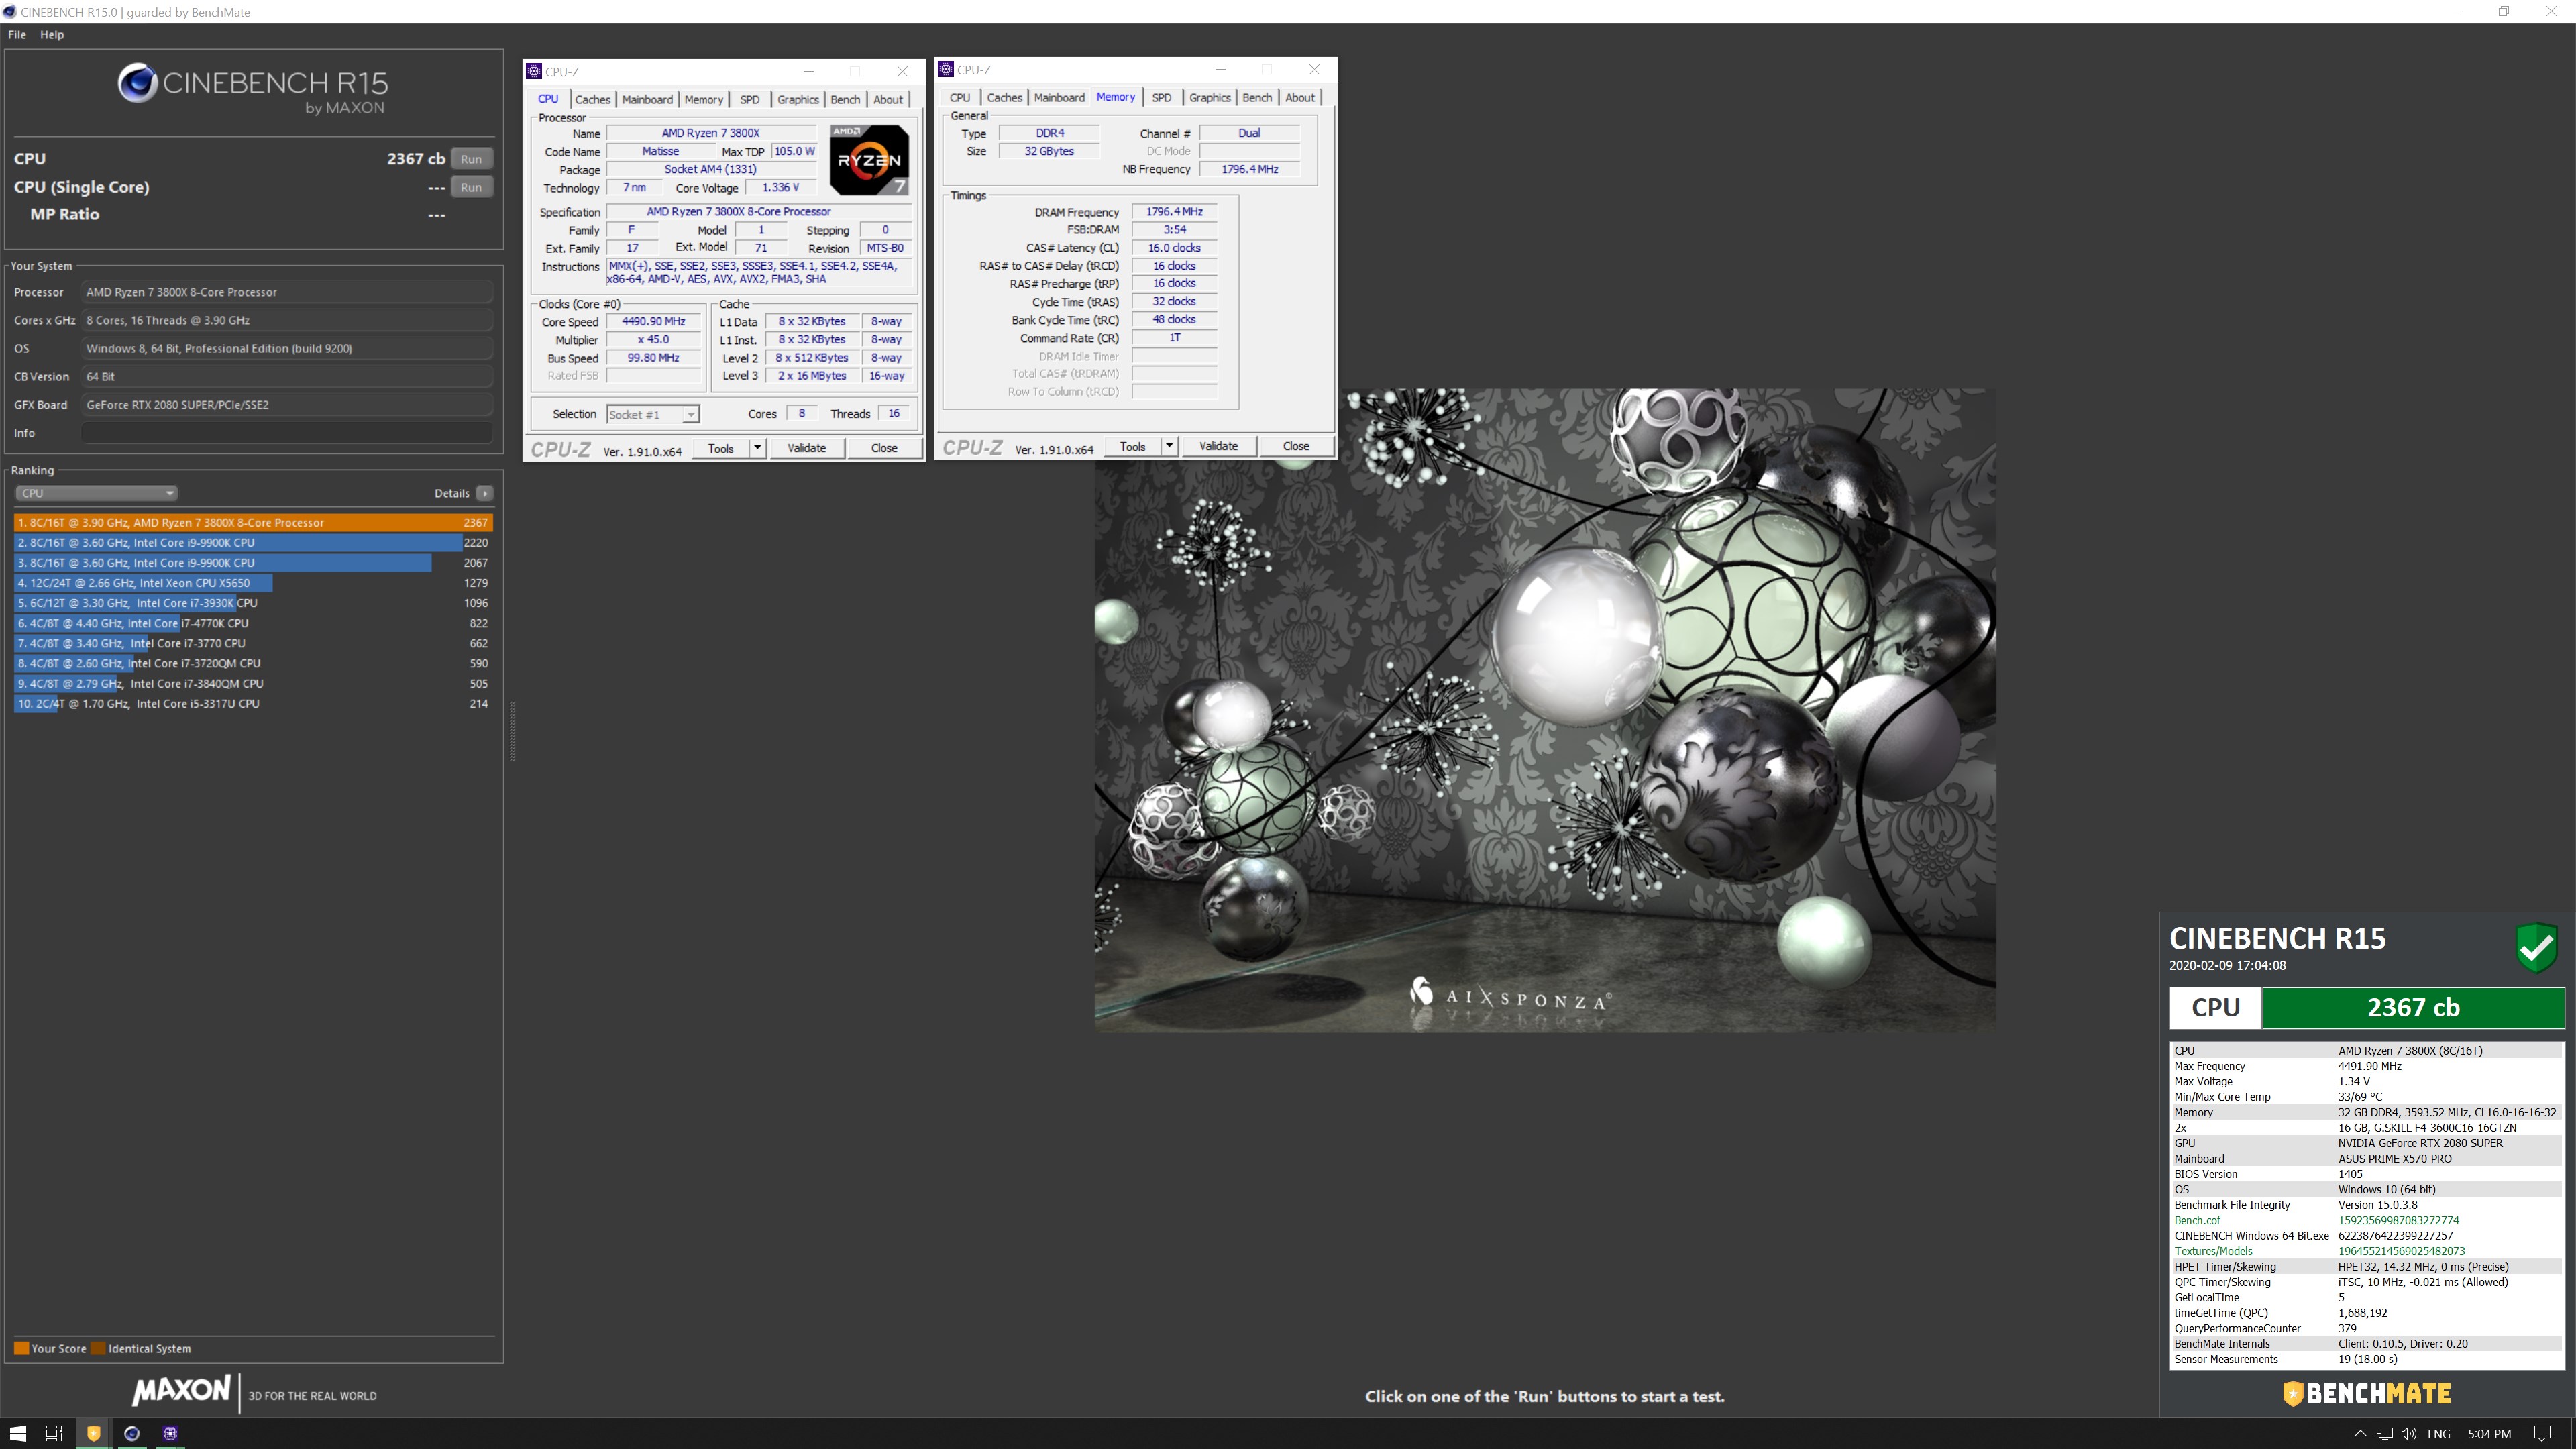Open BenchMate from the taskbar
This screenshot has height=1449, width=2576.
point(93,1433)
